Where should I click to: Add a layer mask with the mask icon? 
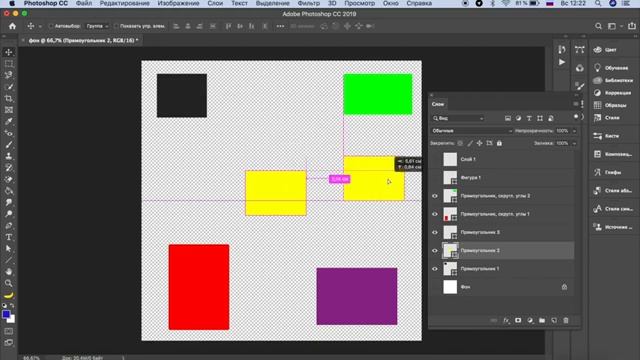click(x=518, y=320)
